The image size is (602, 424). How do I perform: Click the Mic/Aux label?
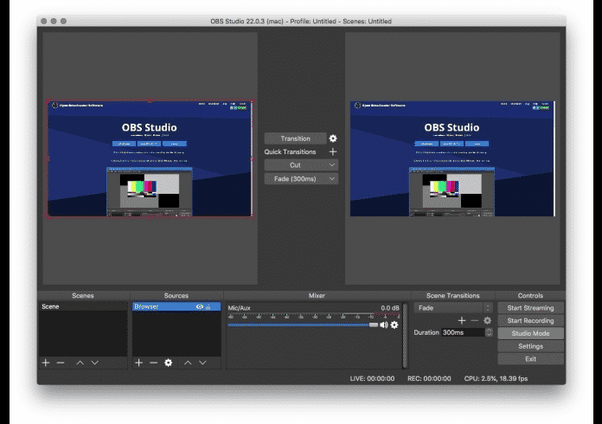coord(239,308)
